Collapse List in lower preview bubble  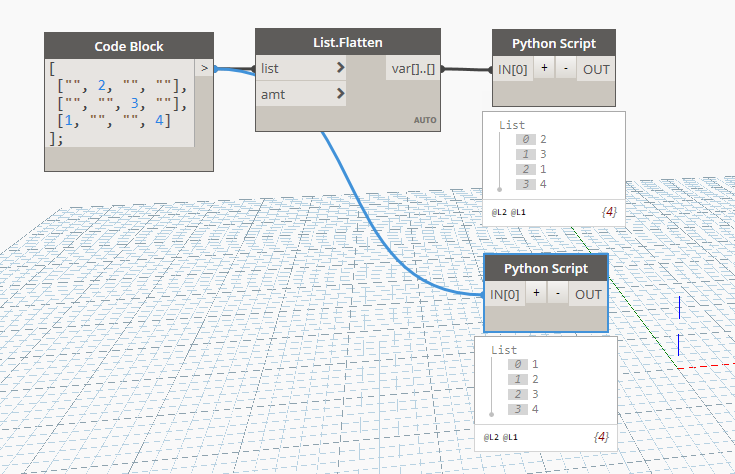[x=504, y=350]
